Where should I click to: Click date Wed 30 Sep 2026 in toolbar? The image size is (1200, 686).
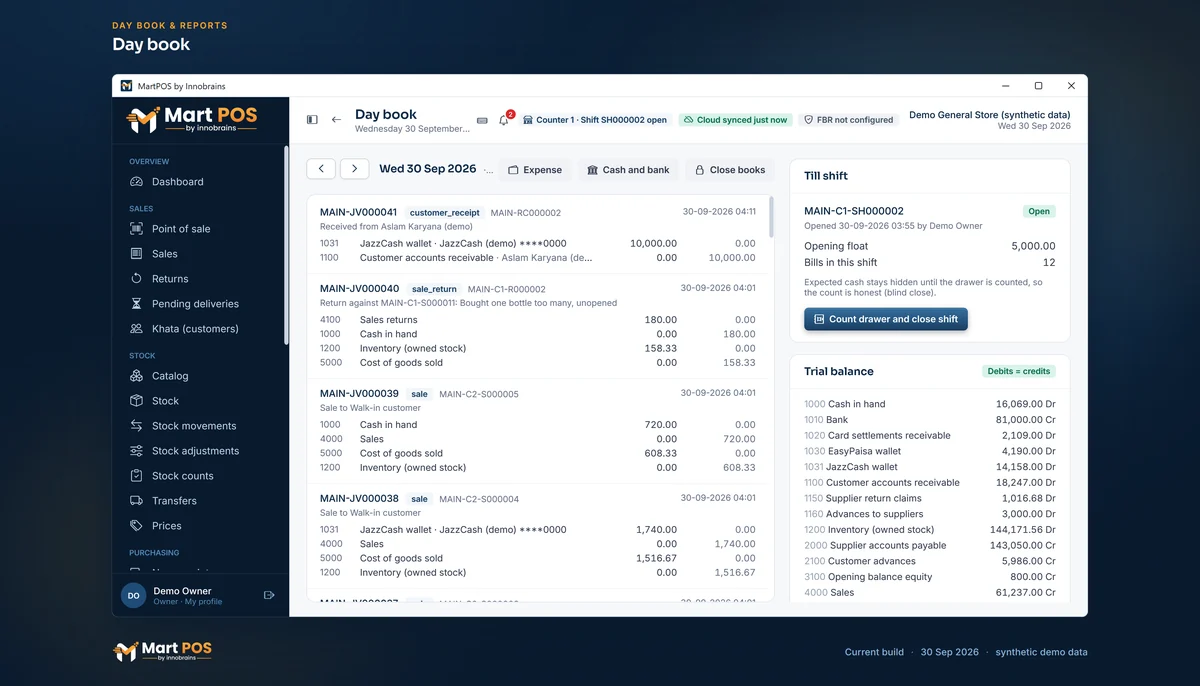click(427, 169)
